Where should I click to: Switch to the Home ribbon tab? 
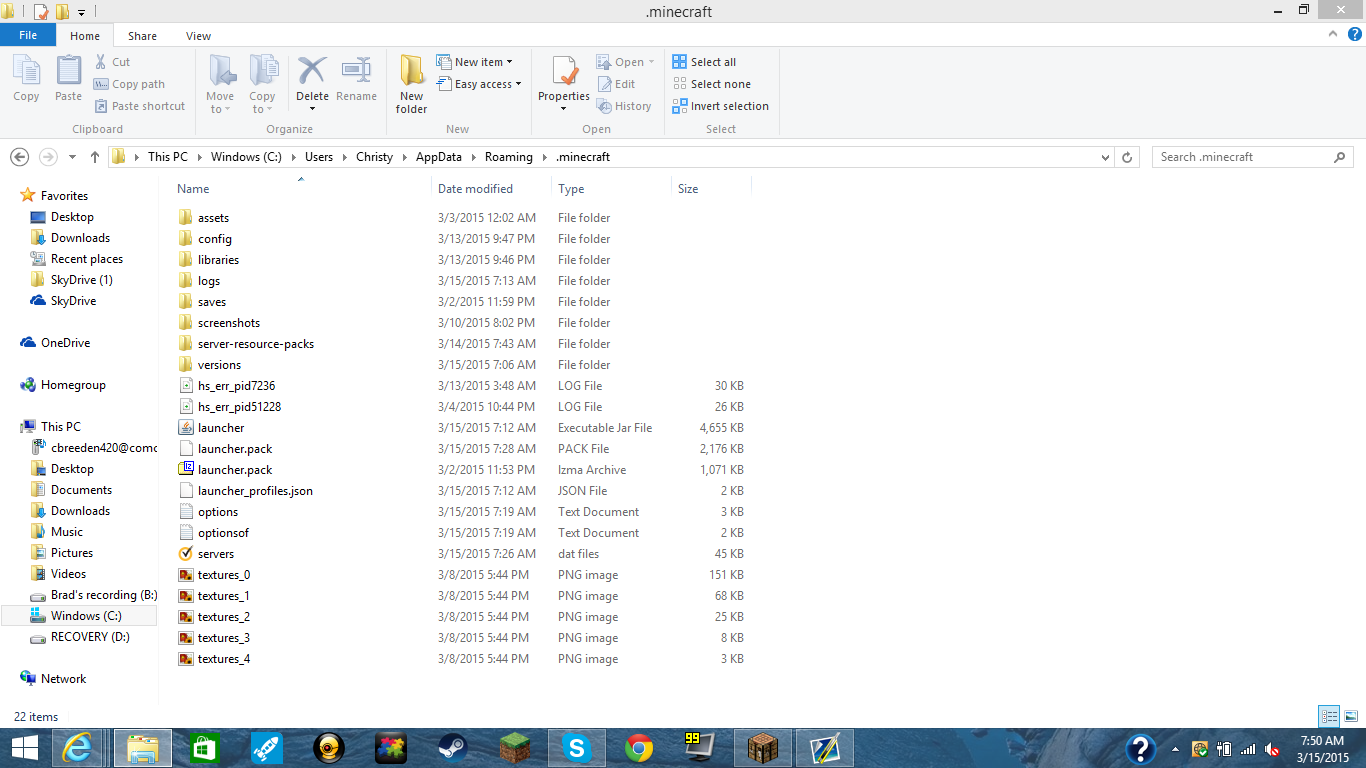point(85,36)
